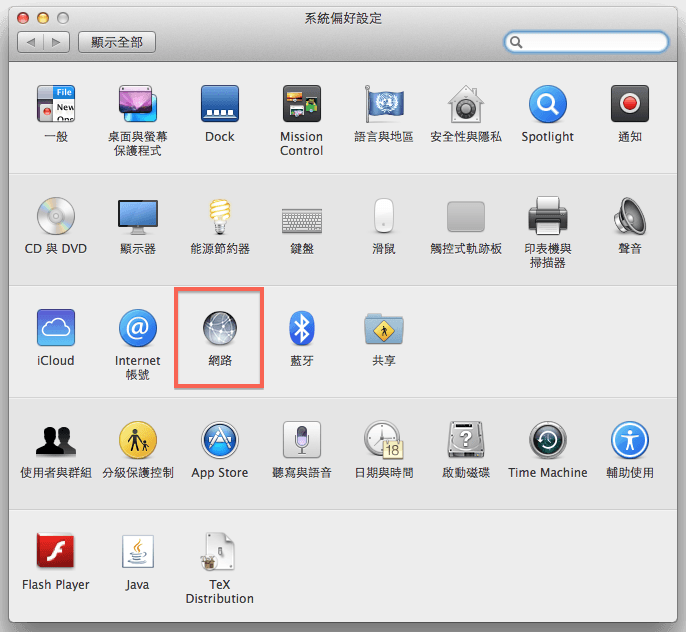Image resolution: width=686 pixels, height=632 pixels.
Task: Click the magnifier icon in search box
Action: pyautogui.click(x=516, y=42)
